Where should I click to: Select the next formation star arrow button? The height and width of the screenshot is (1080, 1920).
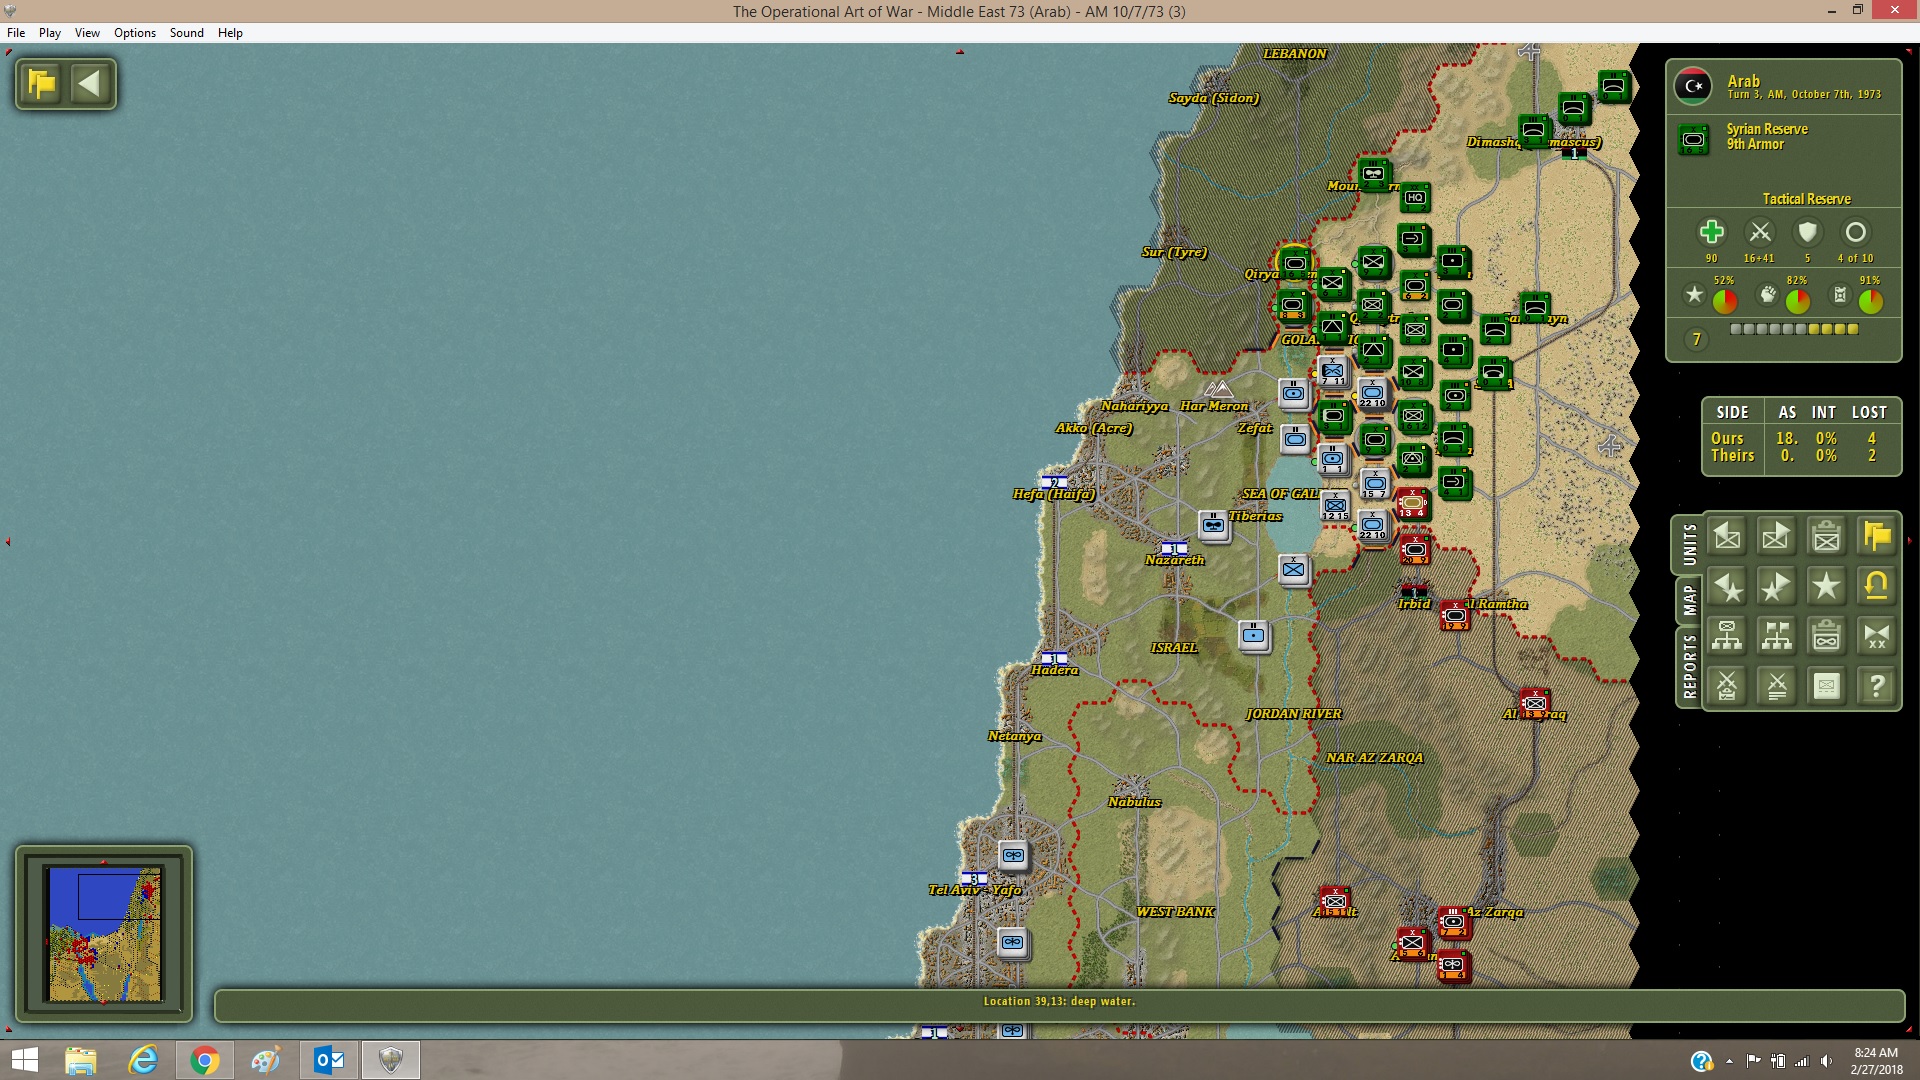click(x=1776, y=587)
